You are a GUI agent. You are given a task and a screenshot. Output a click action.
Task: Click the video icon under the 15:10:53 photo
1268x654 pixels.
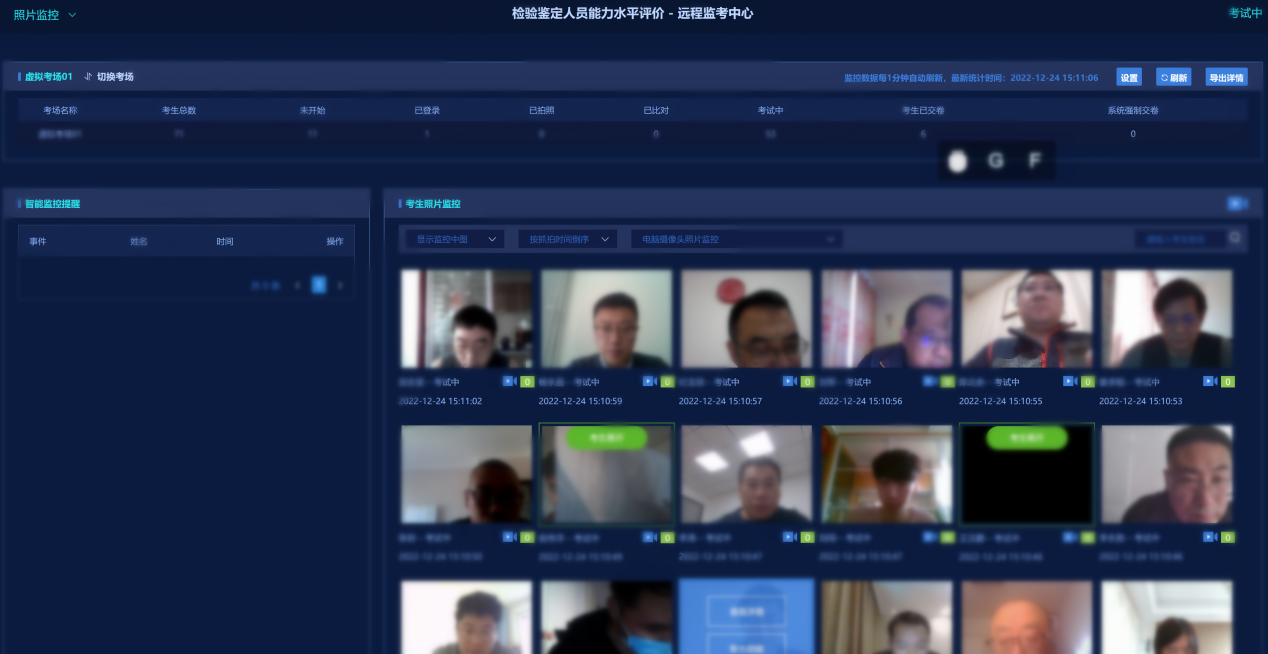pos(1208,382)
